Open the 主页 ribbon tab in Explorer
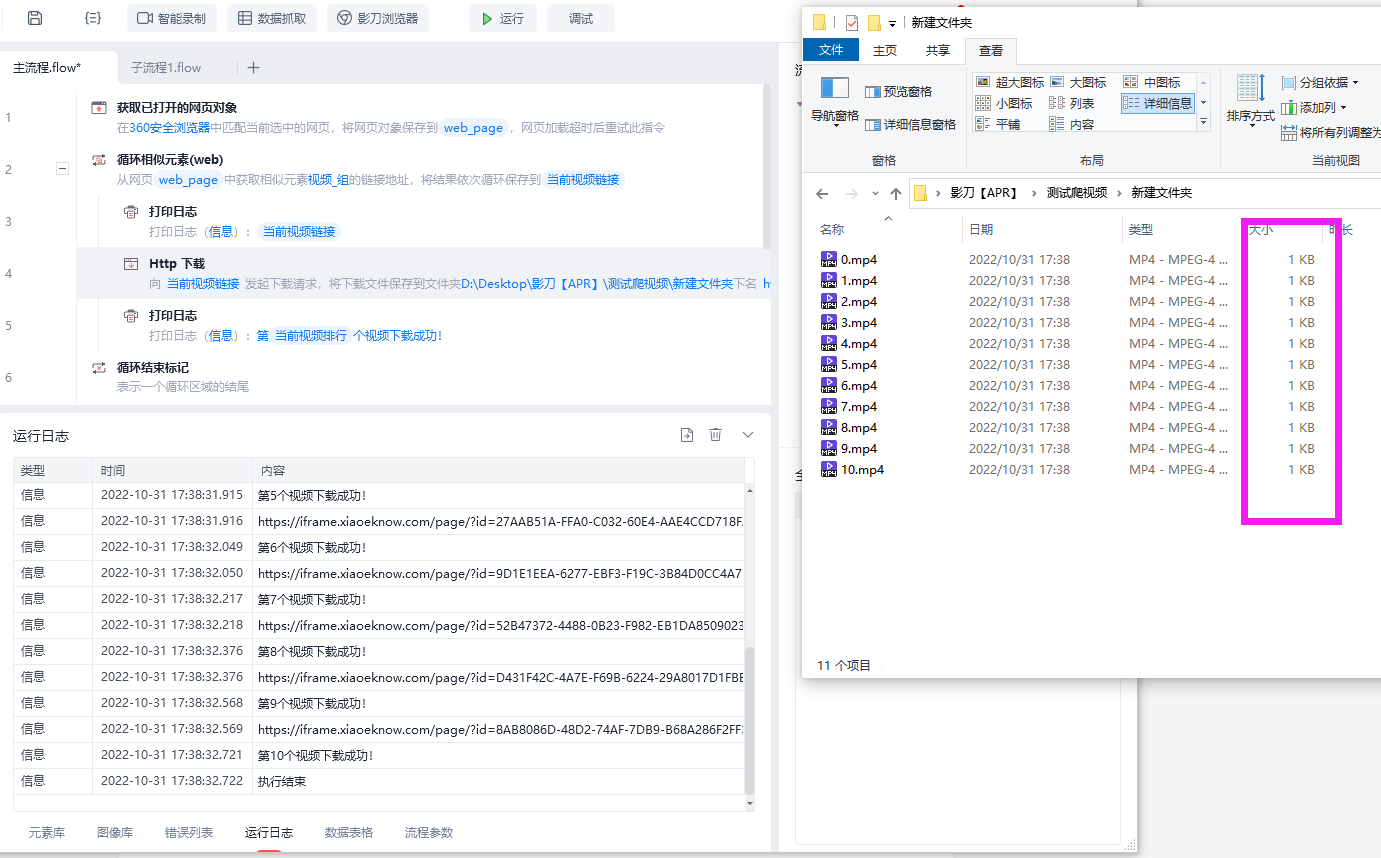Screen dimensions: 1381x858 [x=885, y=50]
